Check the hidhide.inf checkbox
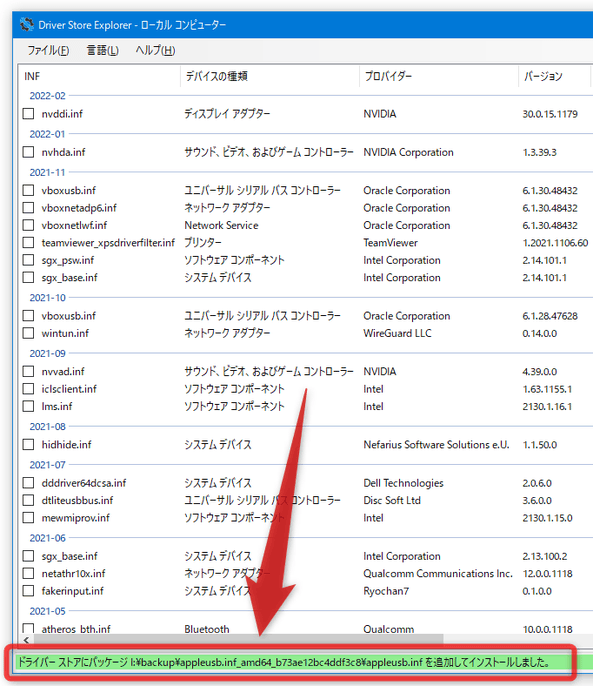Screen dimensions: 593x686 [28, 444]
